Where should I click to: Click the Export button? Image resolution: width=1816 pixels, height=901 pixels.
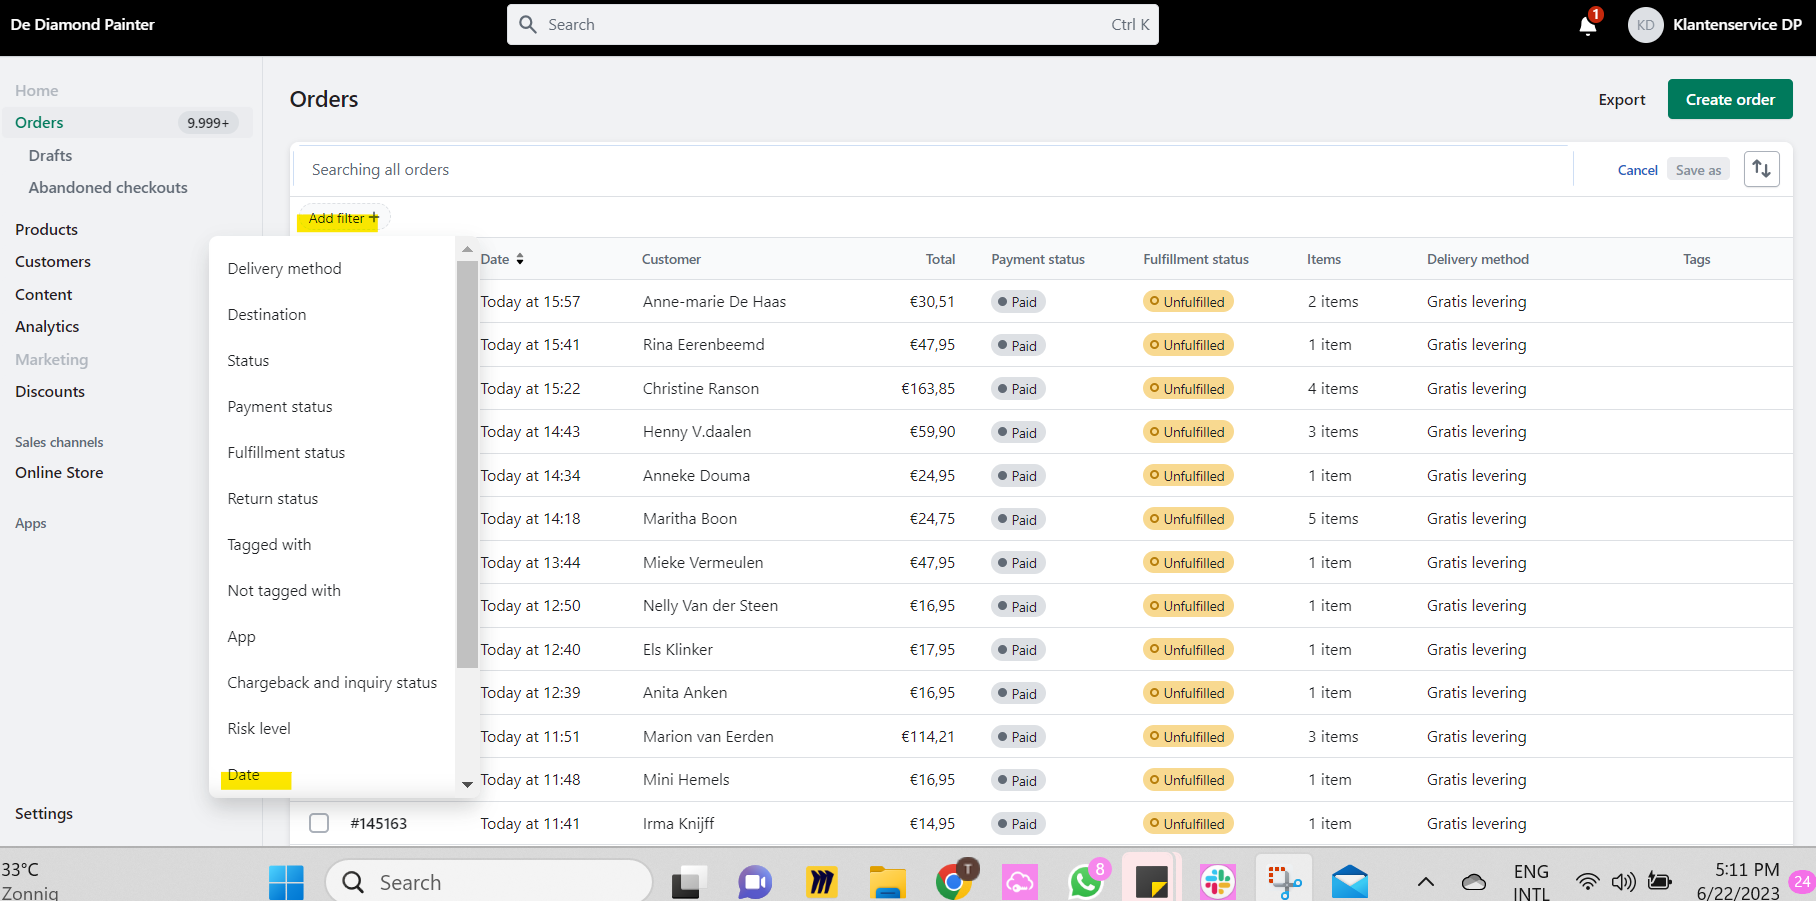1621,100
